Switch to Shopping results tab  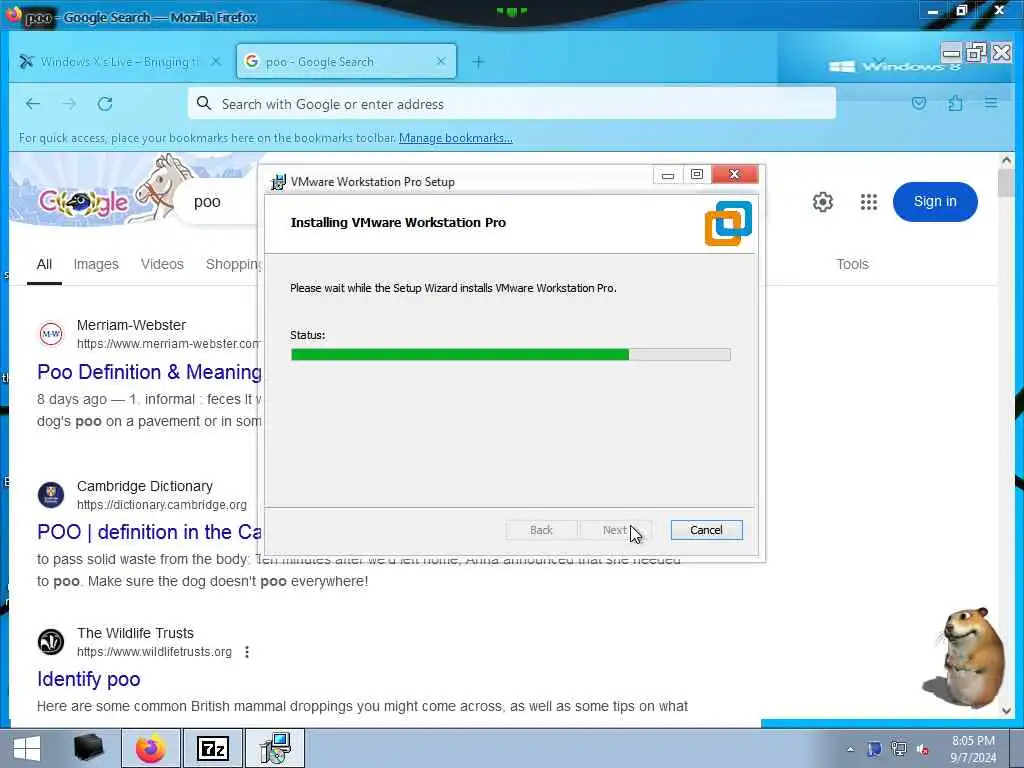234,264
